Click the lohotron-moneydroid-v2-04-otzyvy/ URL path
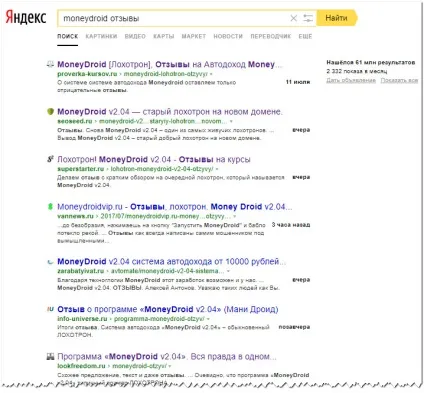 [x=162, y=169]
